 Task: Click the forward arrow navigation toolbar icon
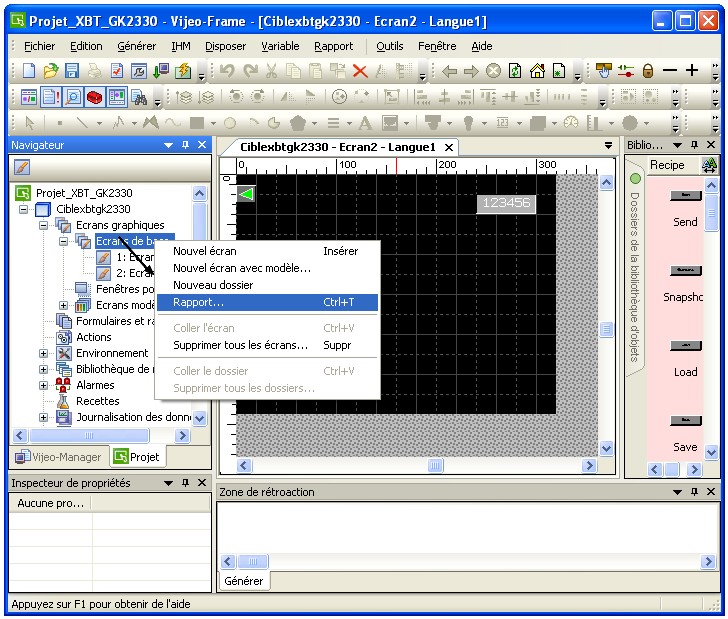tap(471, 71)
